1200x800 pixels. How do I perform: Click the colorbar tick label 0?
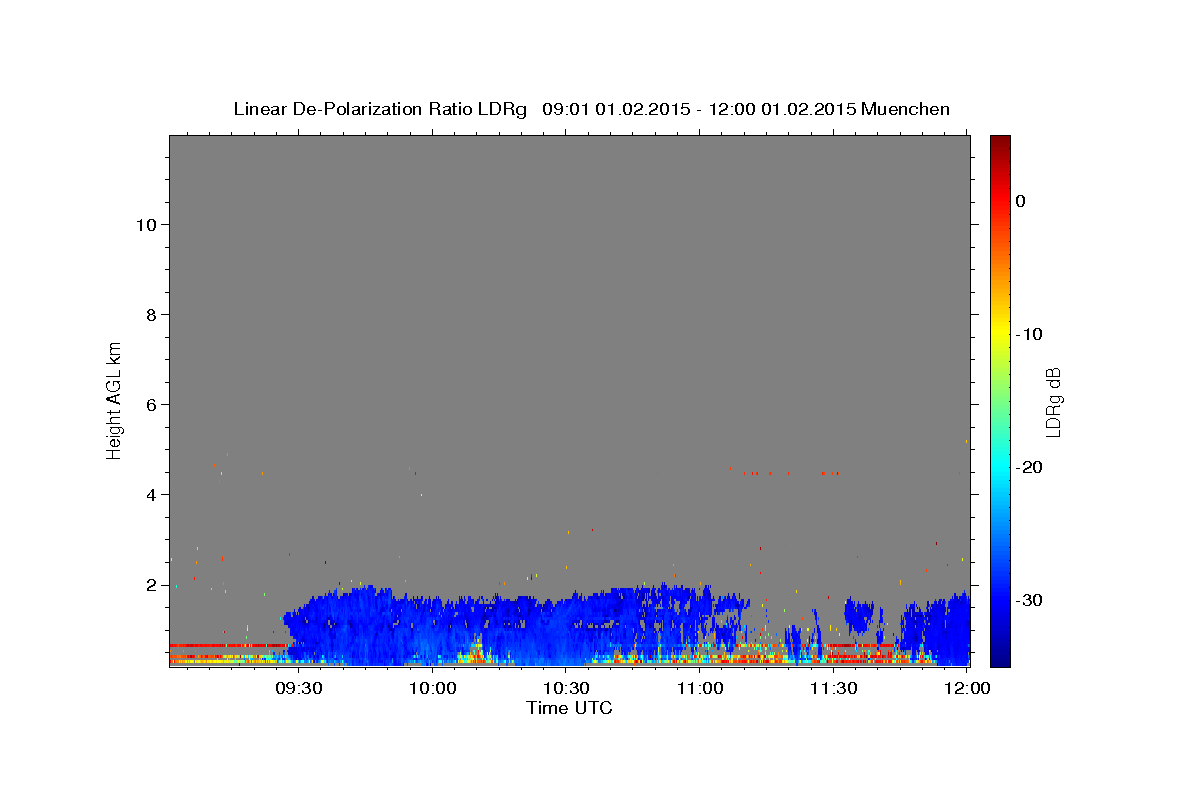[1020, 201]
